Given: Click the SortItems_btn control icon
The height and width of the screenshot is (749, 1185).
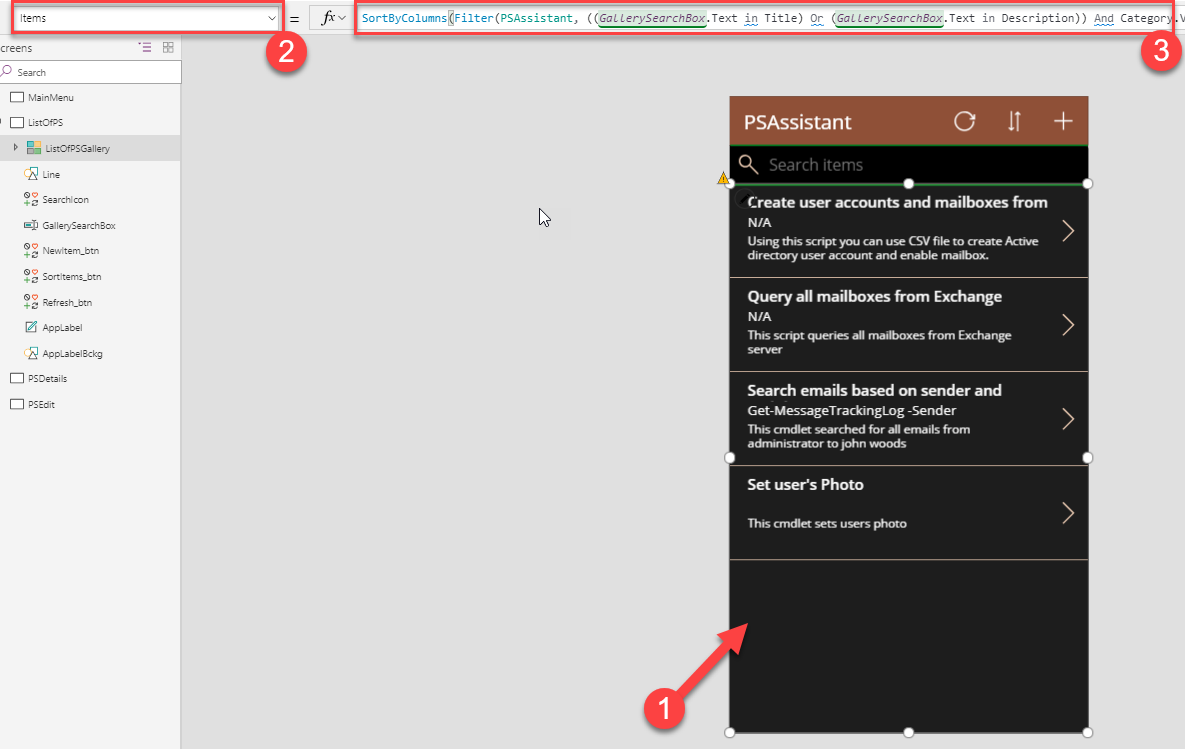Looking at the screenshot, I should pos(31,276).
